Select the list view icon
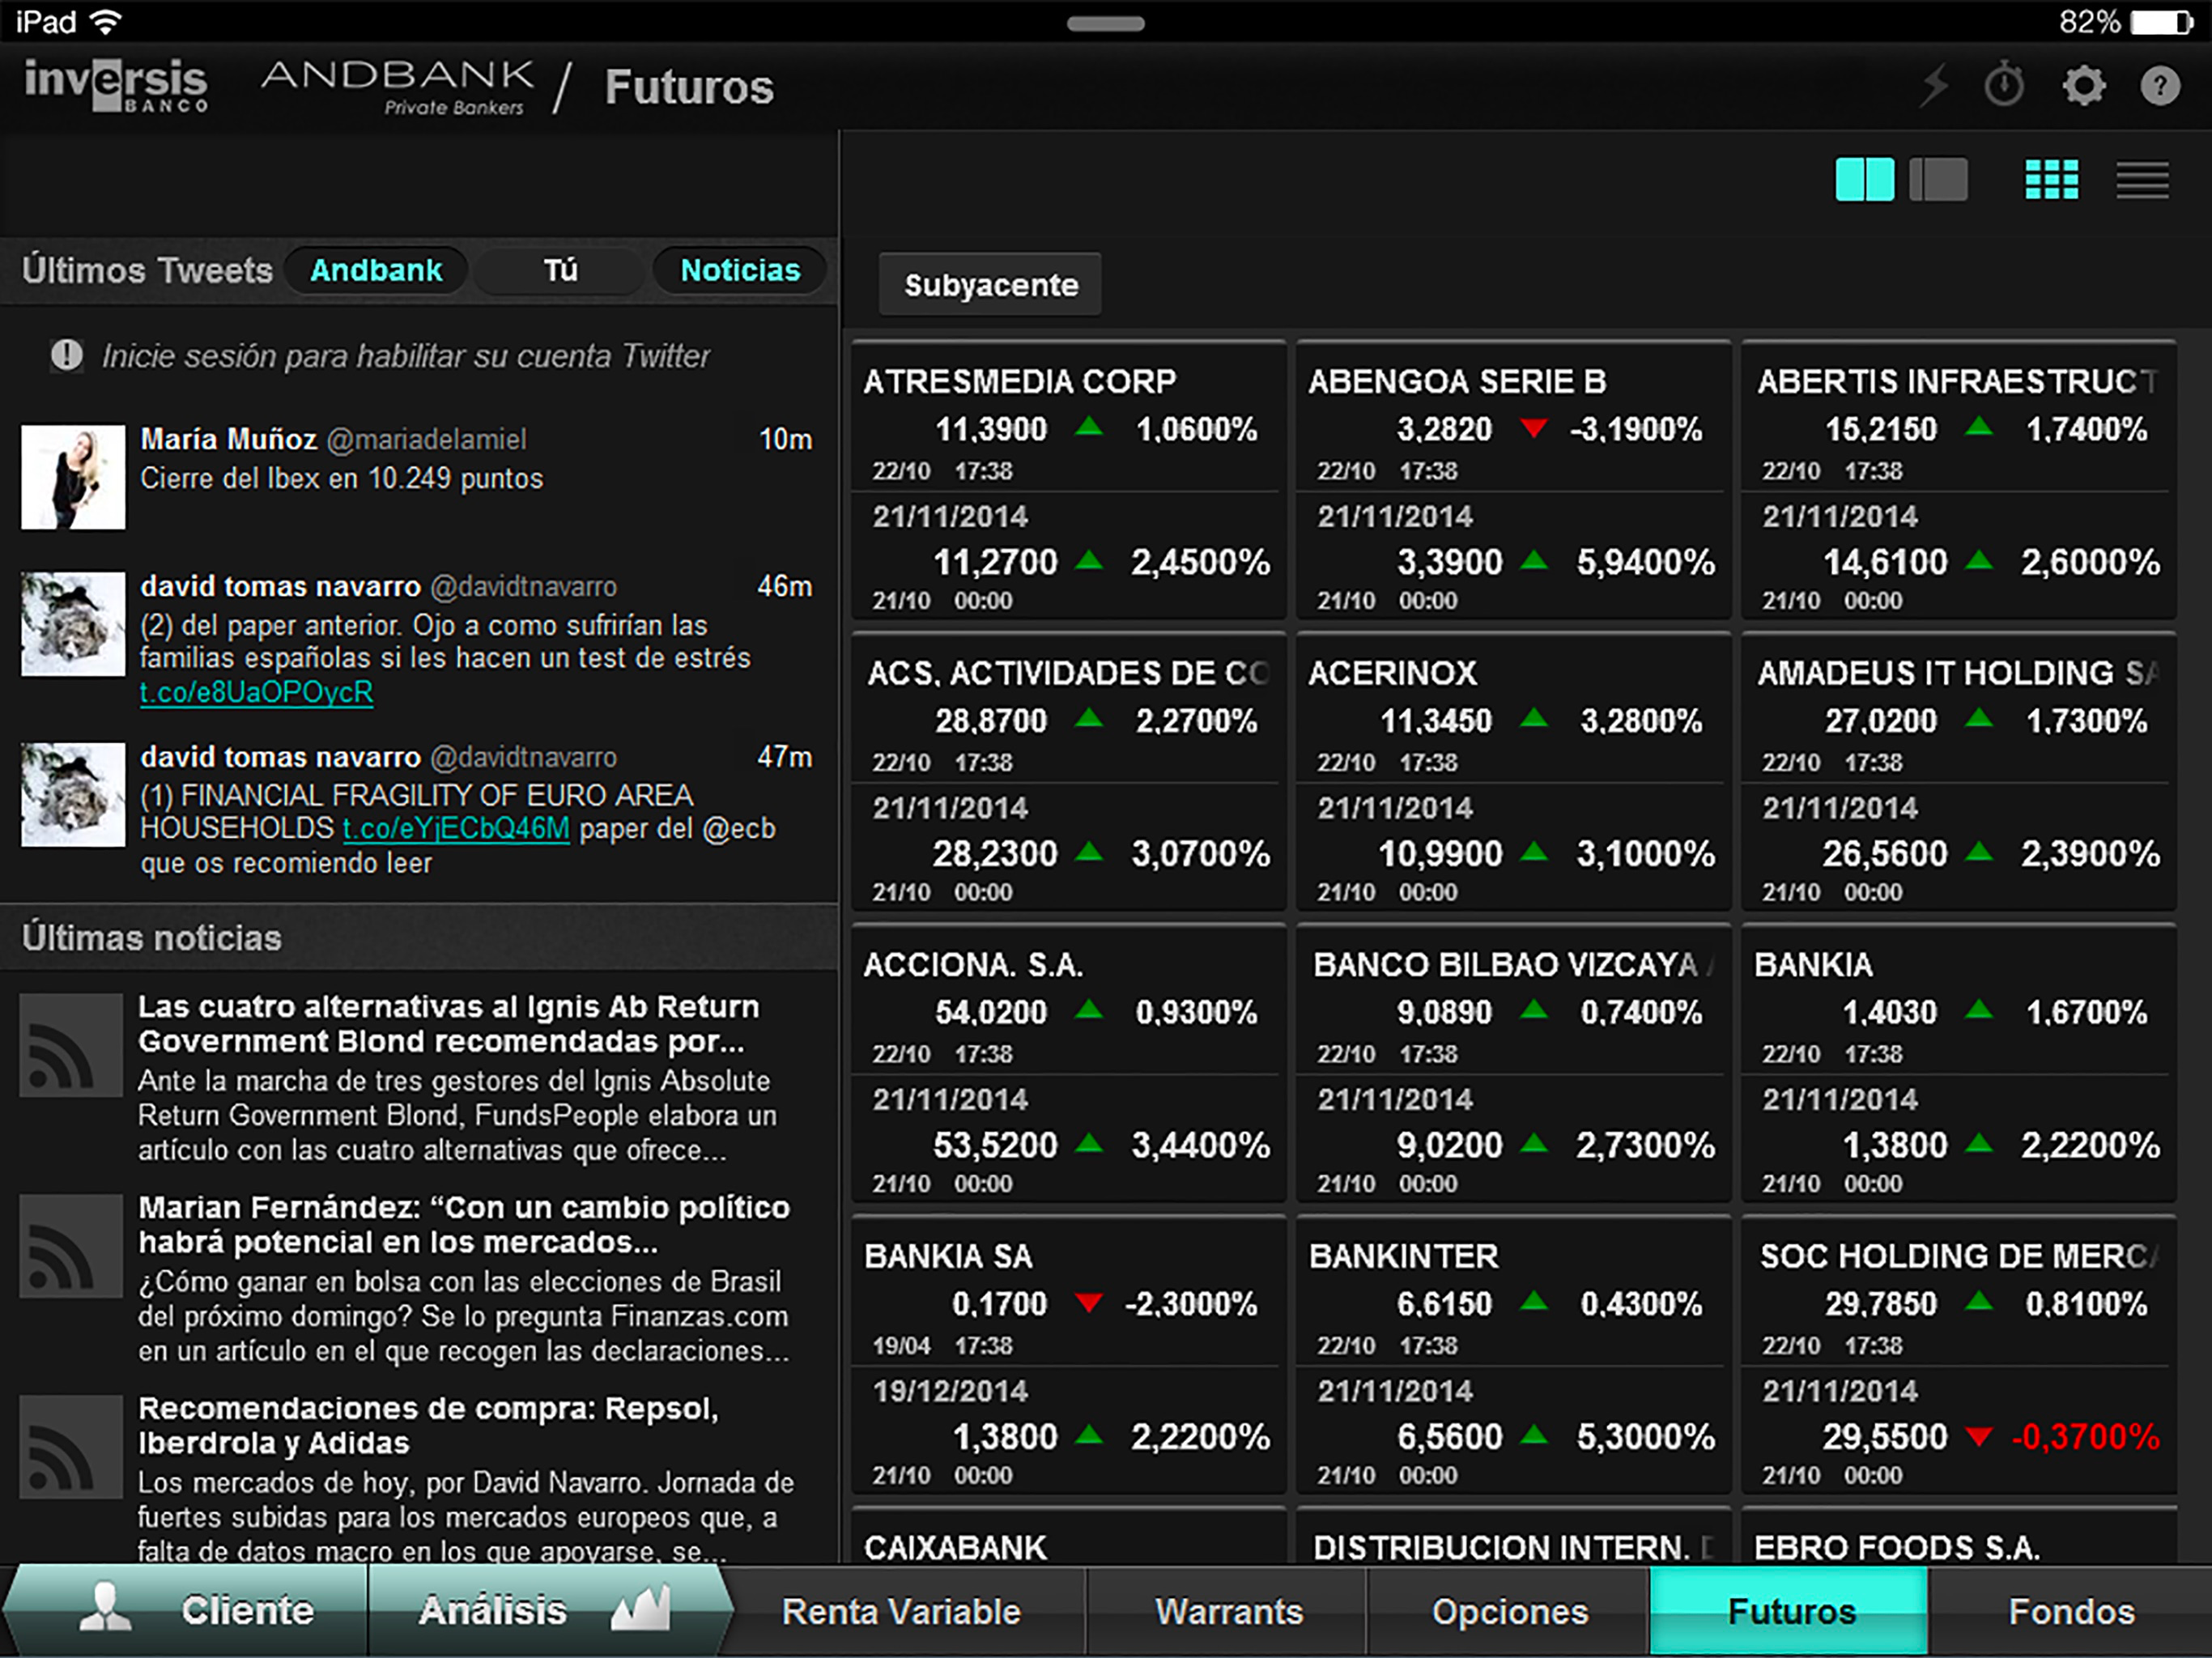2212x1658 pixels. point(2142,180)
